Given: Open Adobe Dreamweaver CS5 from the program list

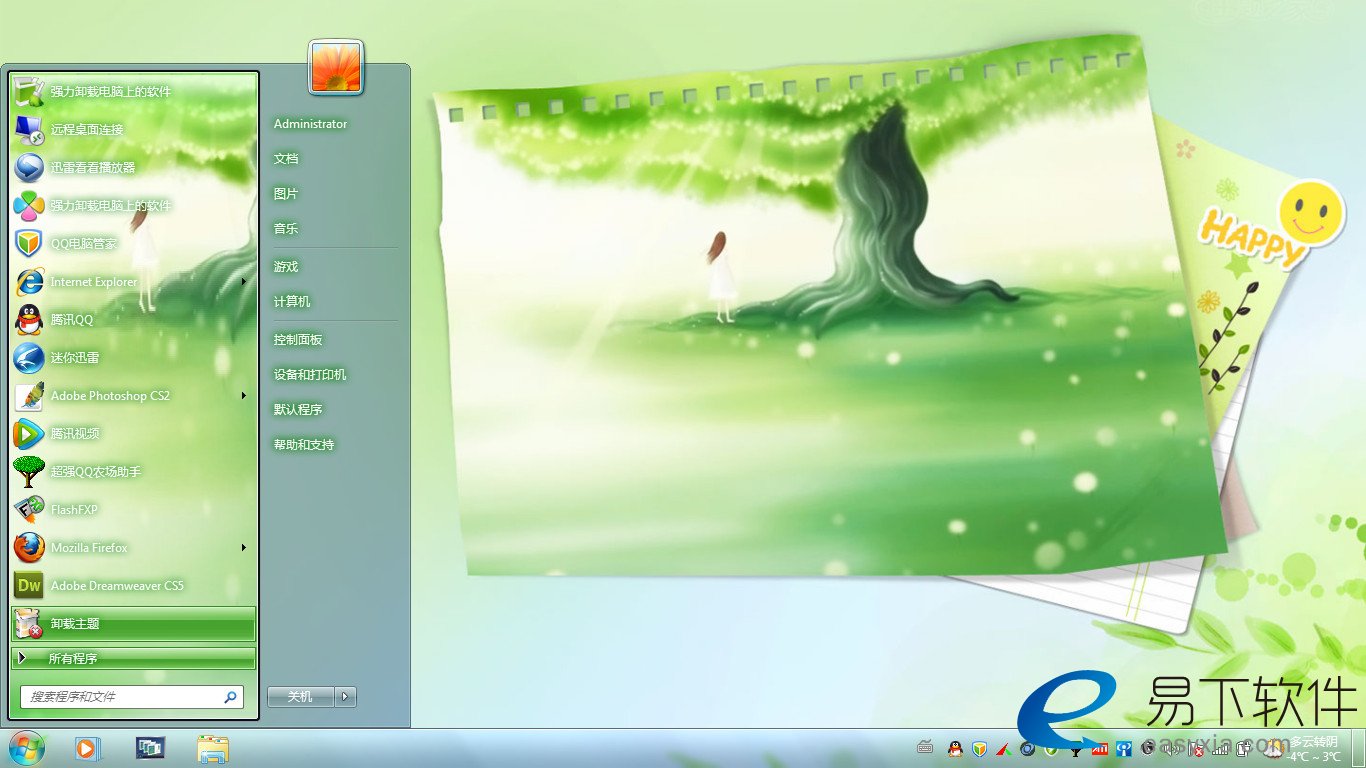Looking at the screenshot, I should [117, 586].
